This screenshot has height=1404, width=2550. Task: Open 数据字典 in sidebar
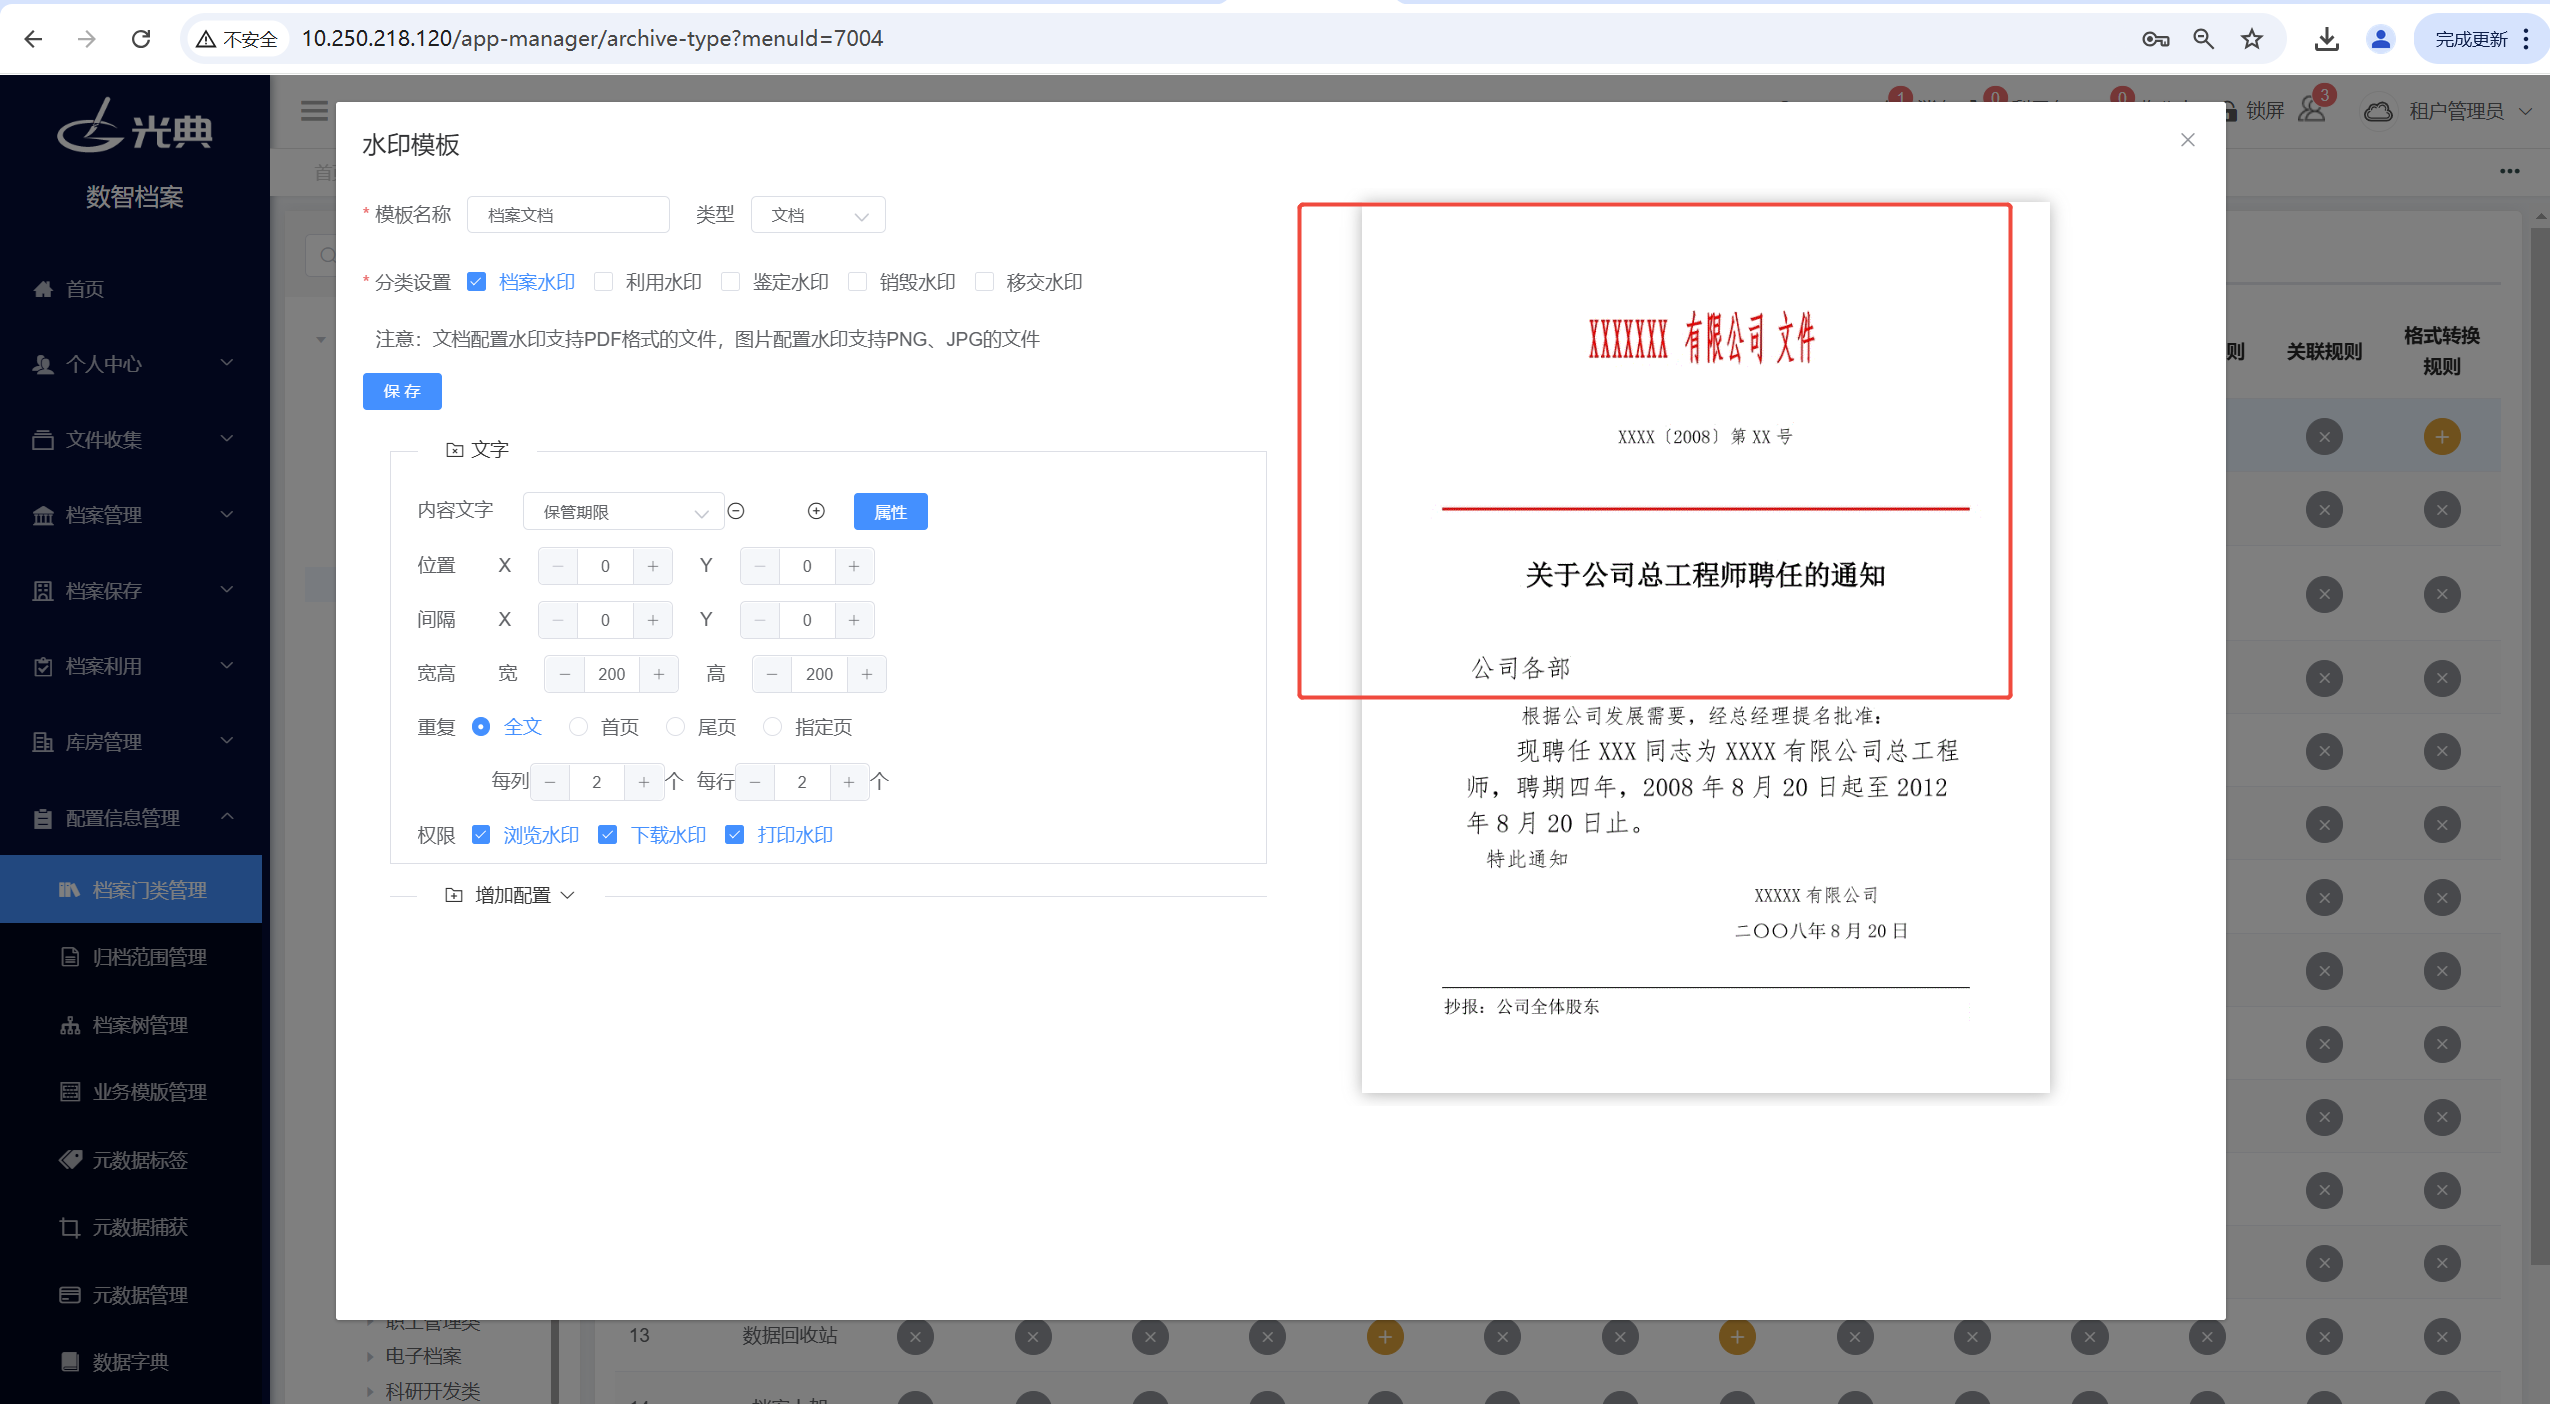click(131, 1362)
